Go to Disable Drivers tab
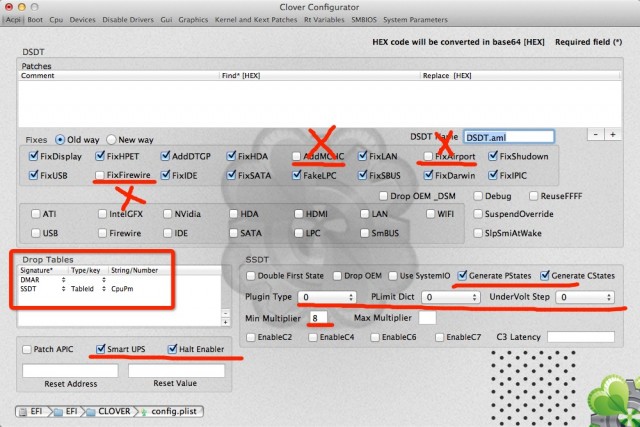 click(128, 20)
